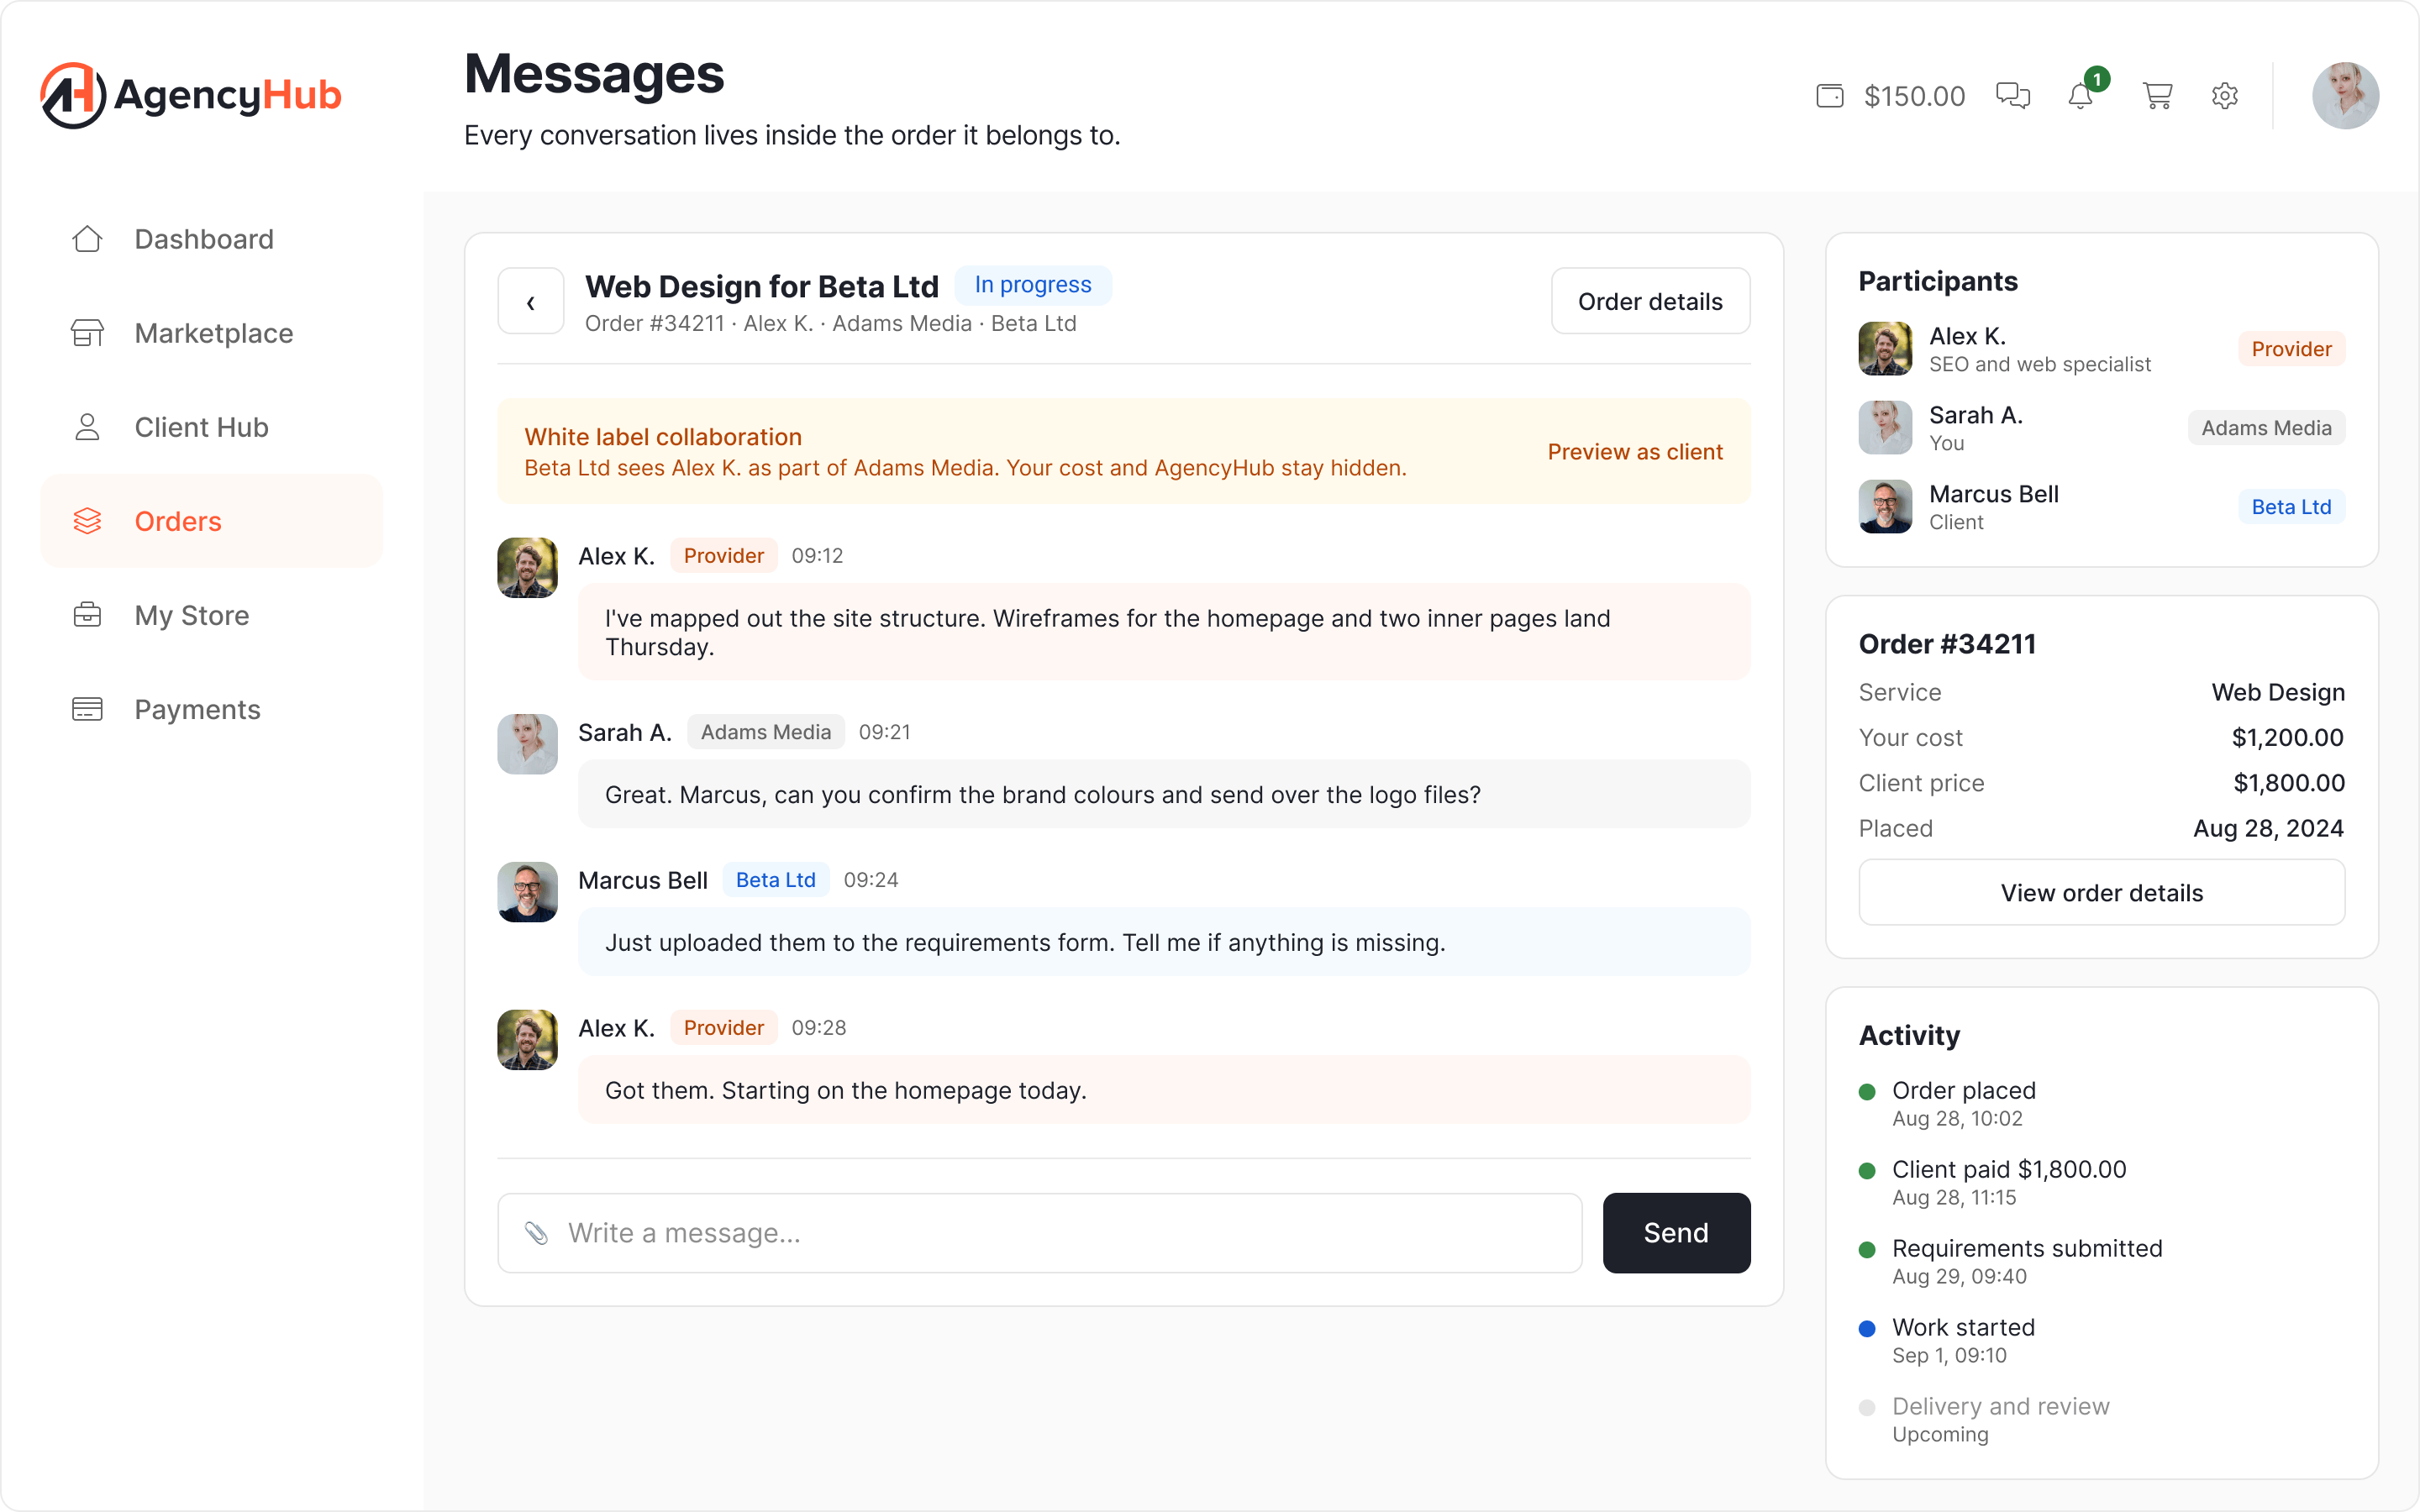Viewport: 2420px width, 1512px height.
Task: Click the In progress status badge
Action: point(1033,285)
